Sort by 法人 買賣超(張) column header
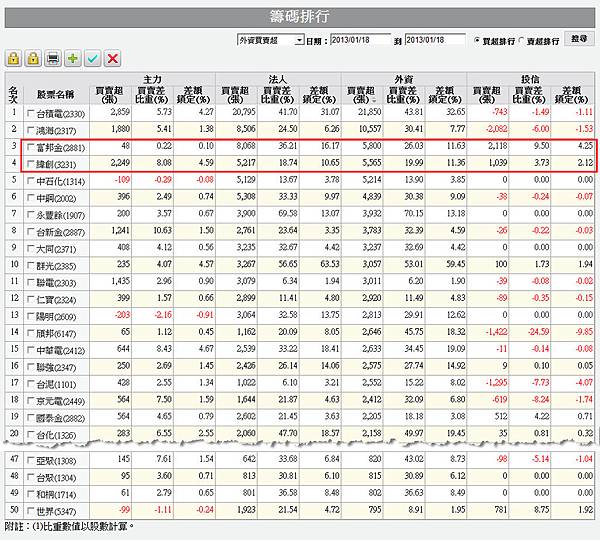Image resolution: width=600 pixels, height=540 pixels. [x=235, y=95]
